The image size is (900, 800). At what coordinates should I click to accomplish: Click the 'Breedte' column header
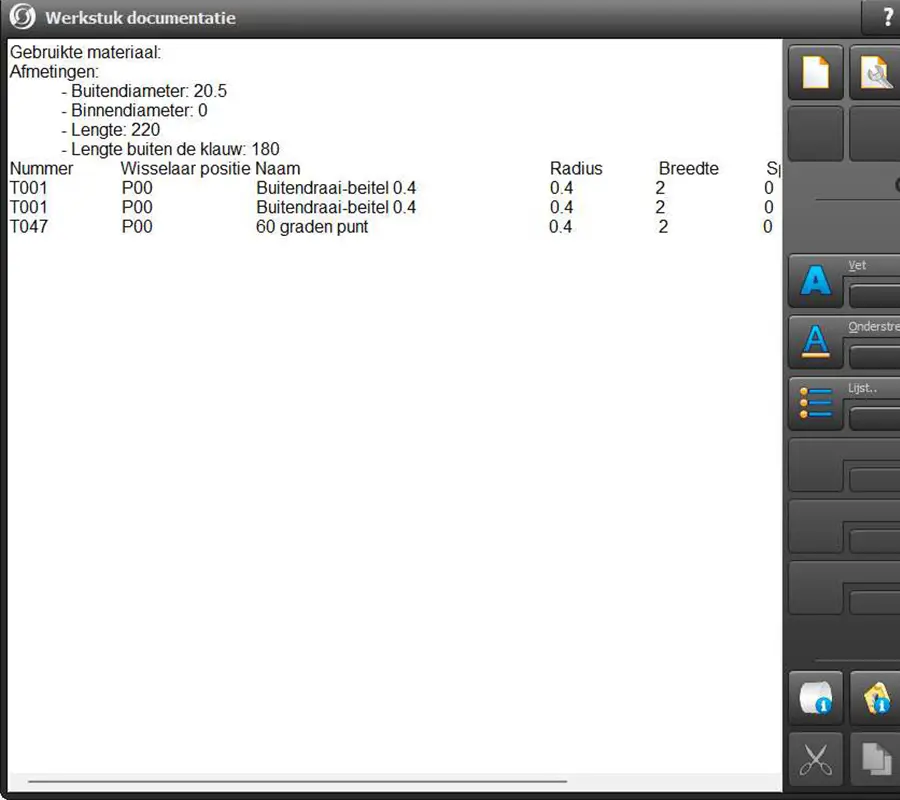pos(688,168)
